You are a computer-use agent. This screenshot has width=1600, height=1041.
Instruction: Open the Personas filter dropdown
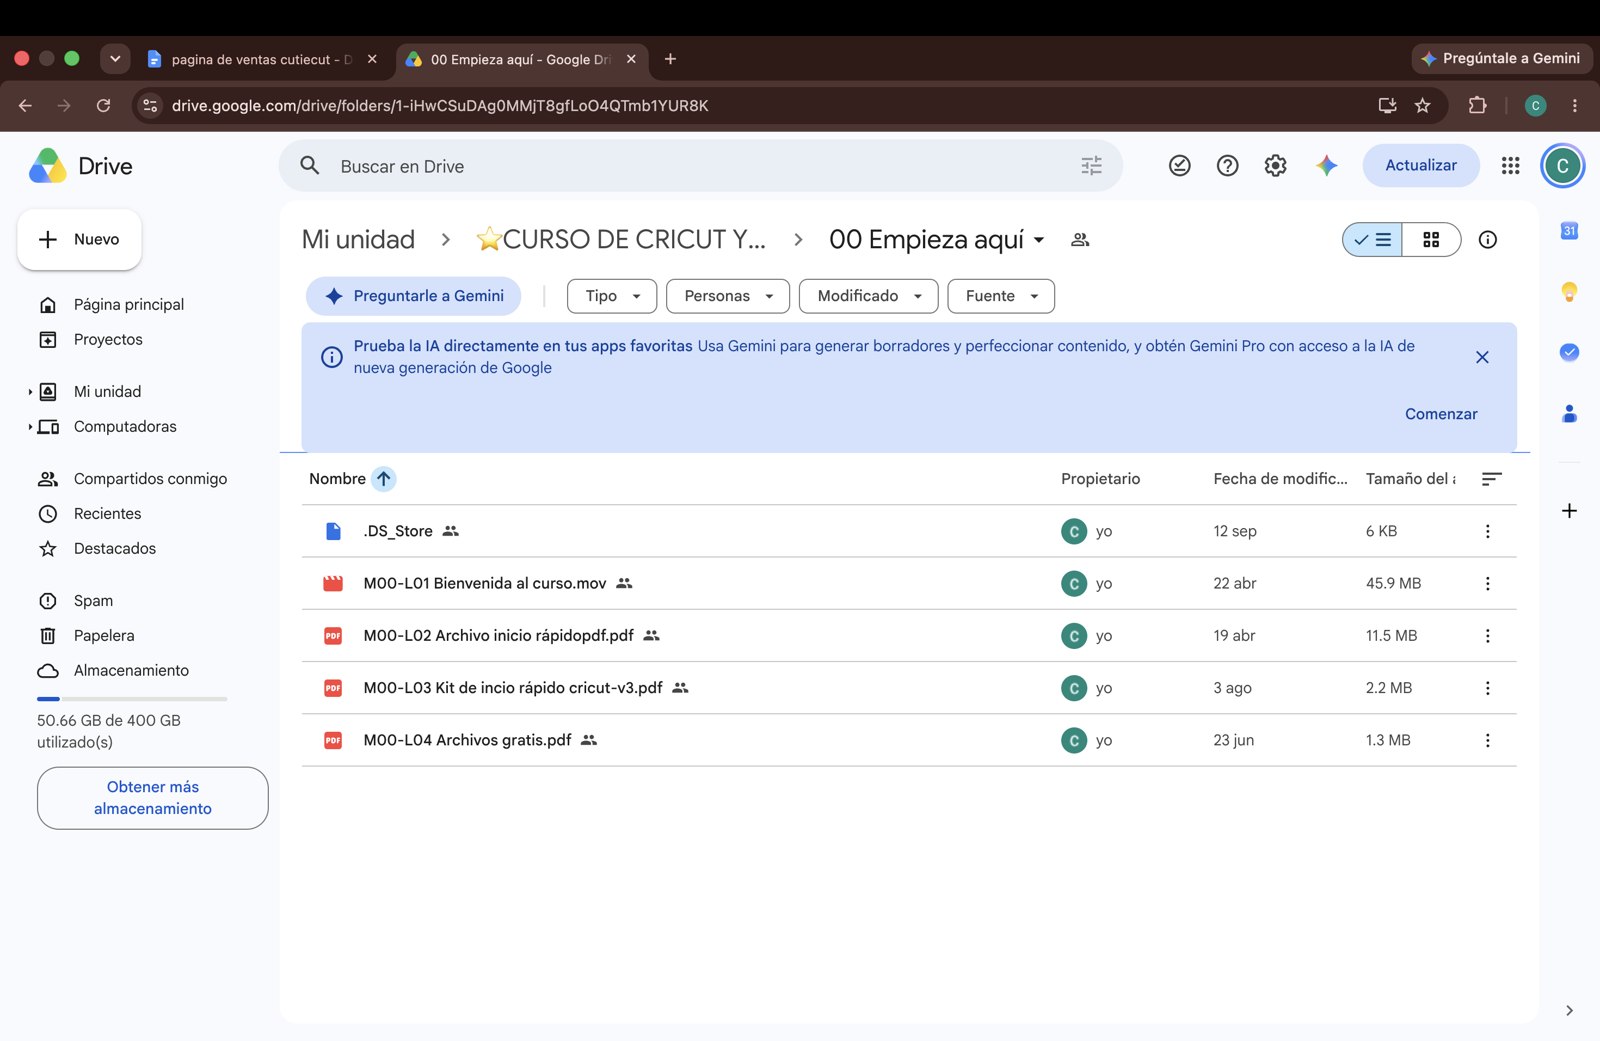728,296
